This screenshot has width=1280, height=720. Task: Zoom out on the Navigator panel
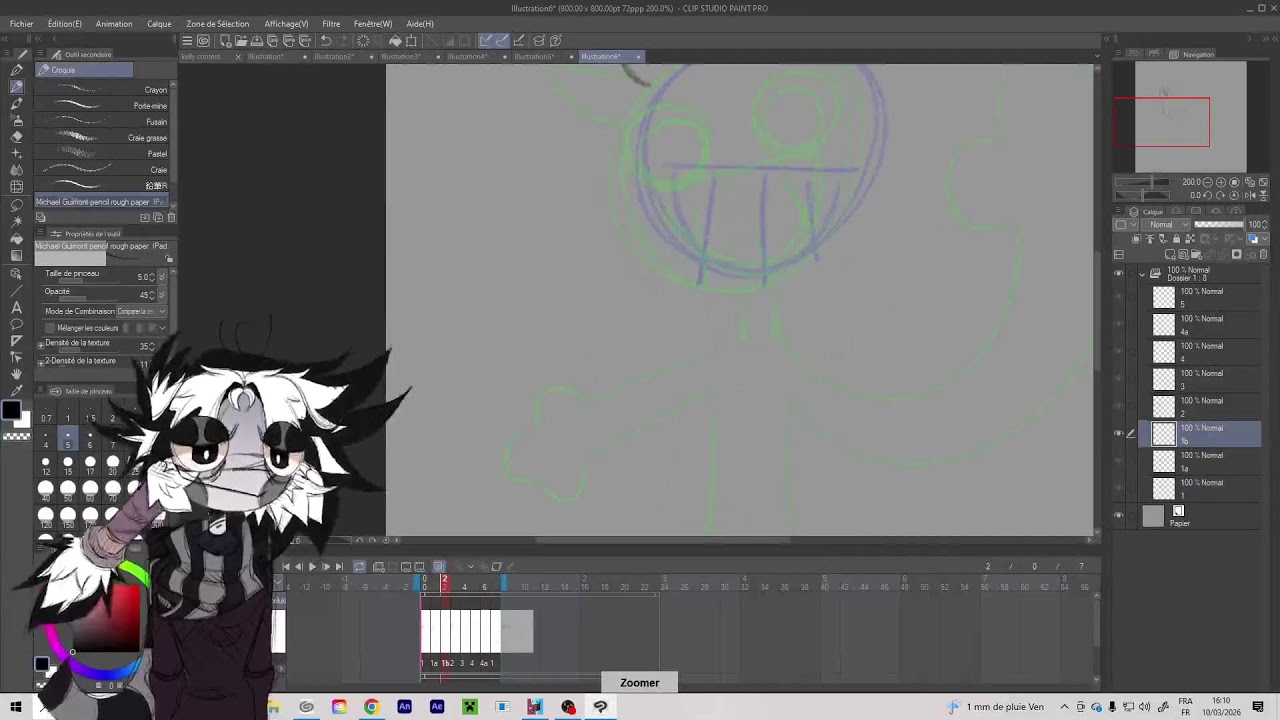coord(1210,183)
